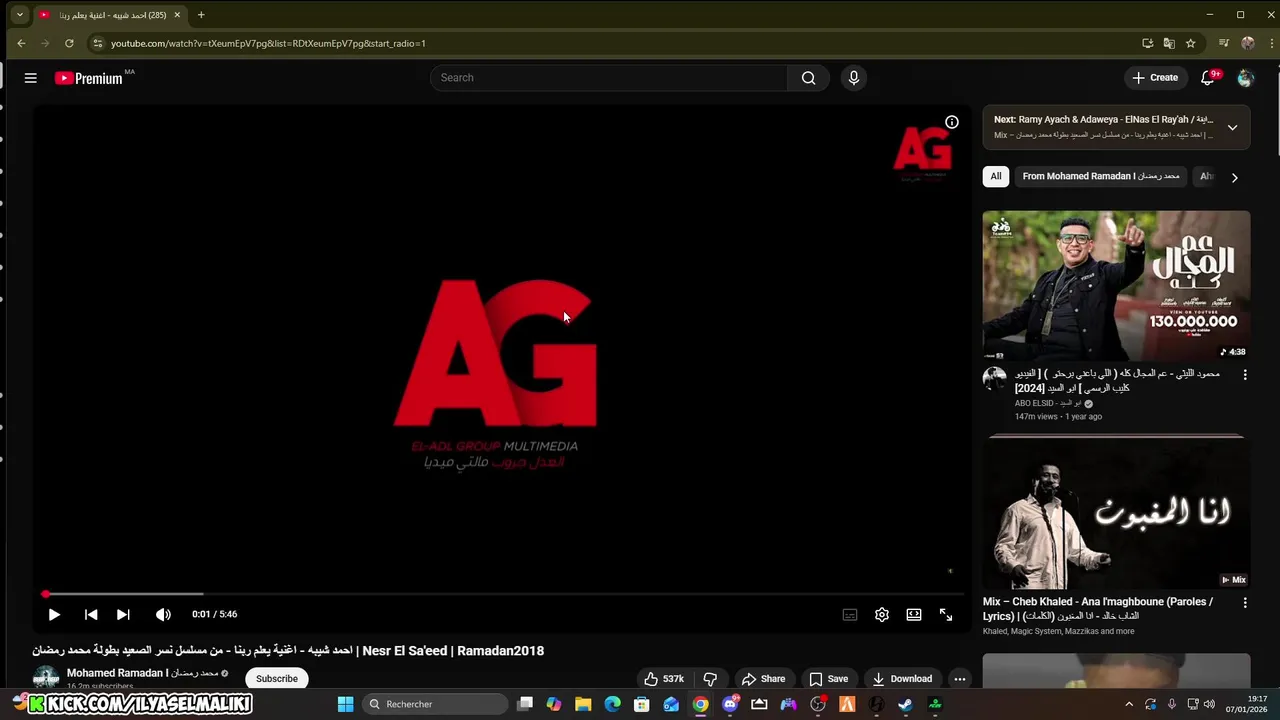Open options for Cheb Khaled mix
1280x720 pixels.
pyautogui.click(x=1245, y=603)
